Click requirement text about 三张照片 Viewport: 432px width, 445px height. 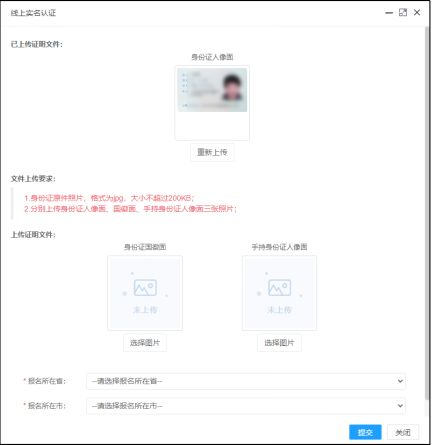click(x=130, y=209)
